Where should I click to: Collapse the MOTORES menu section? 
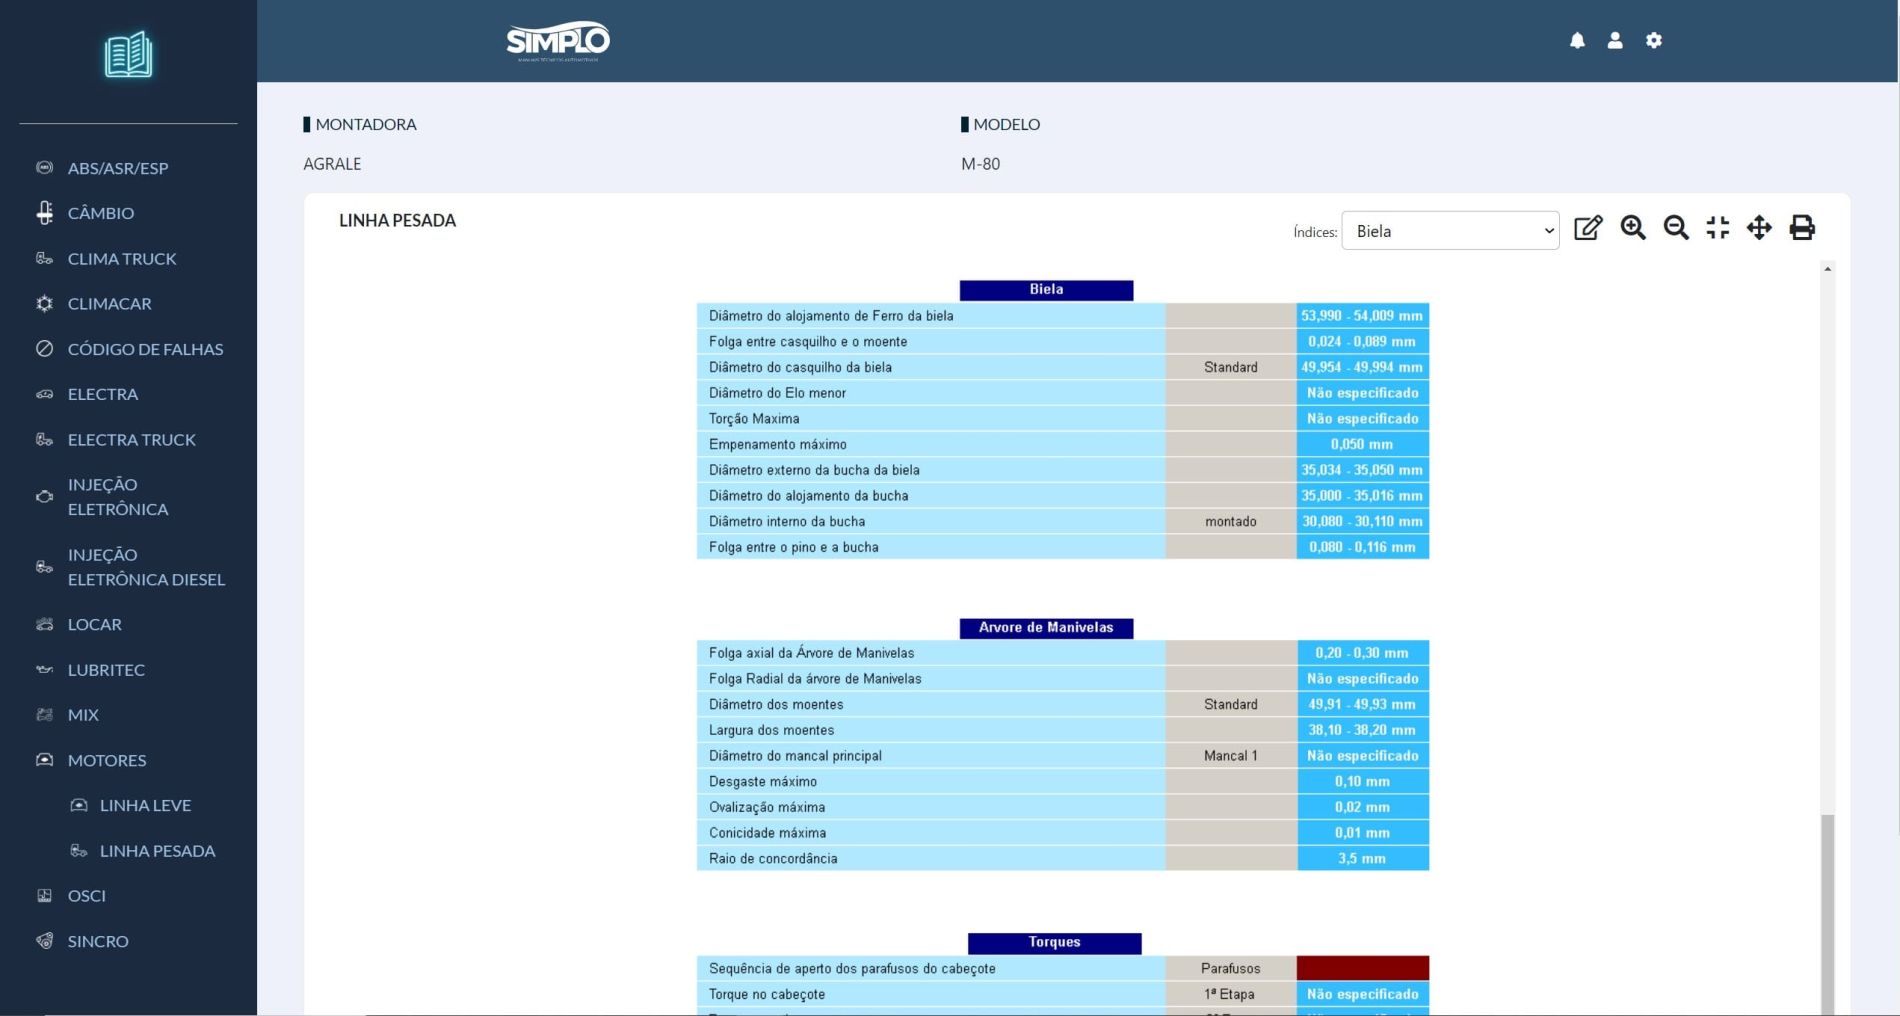pyautogui.click(x=107, y=760)
